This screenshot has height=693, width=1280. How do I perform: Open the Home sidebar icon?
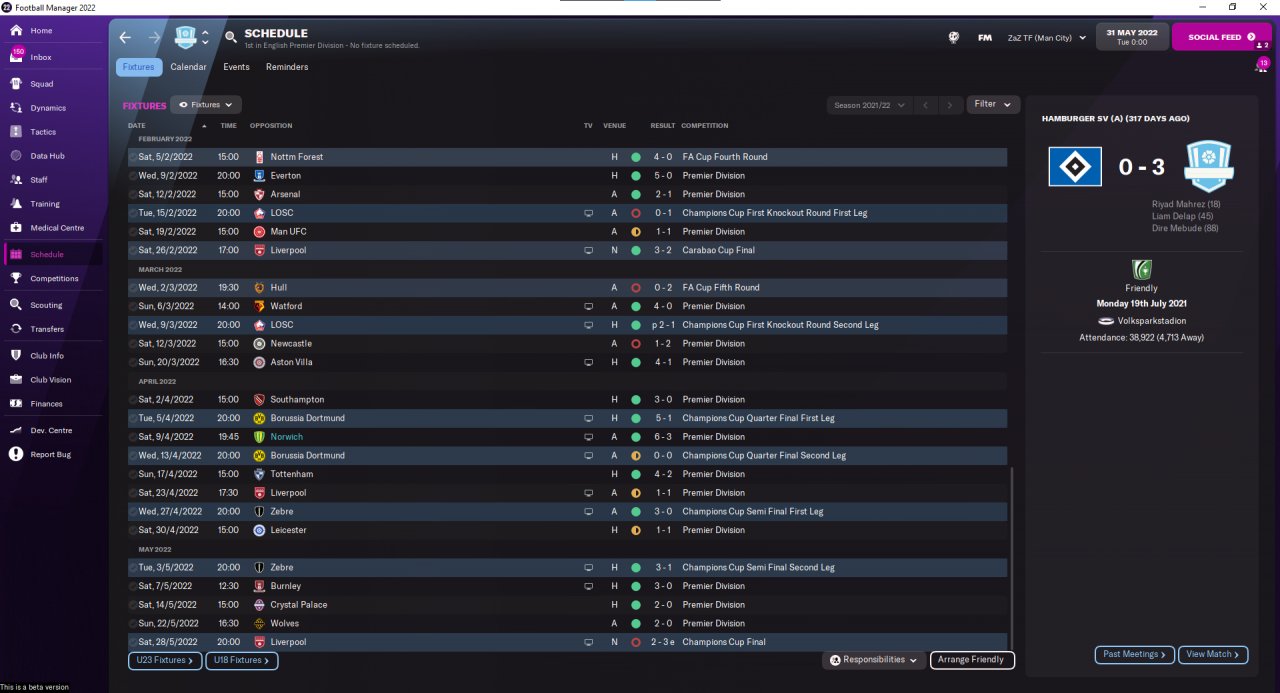(x=16, y=30)
